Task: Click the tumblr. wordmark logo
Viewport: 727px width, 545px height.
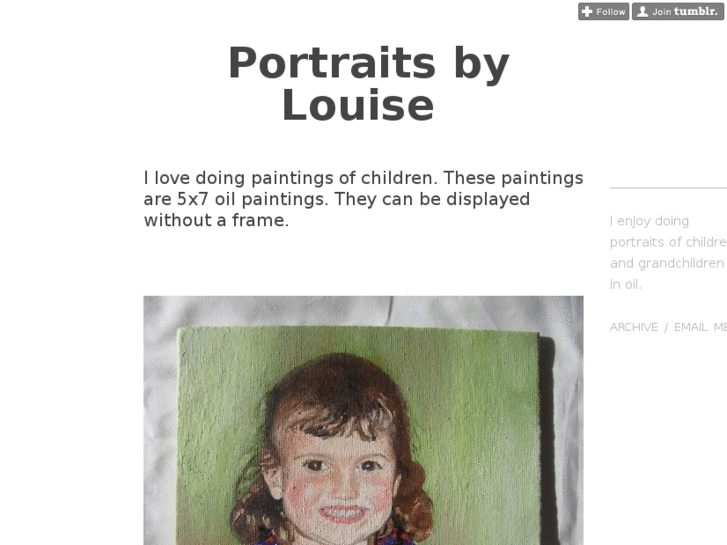Action: point(696,11)
